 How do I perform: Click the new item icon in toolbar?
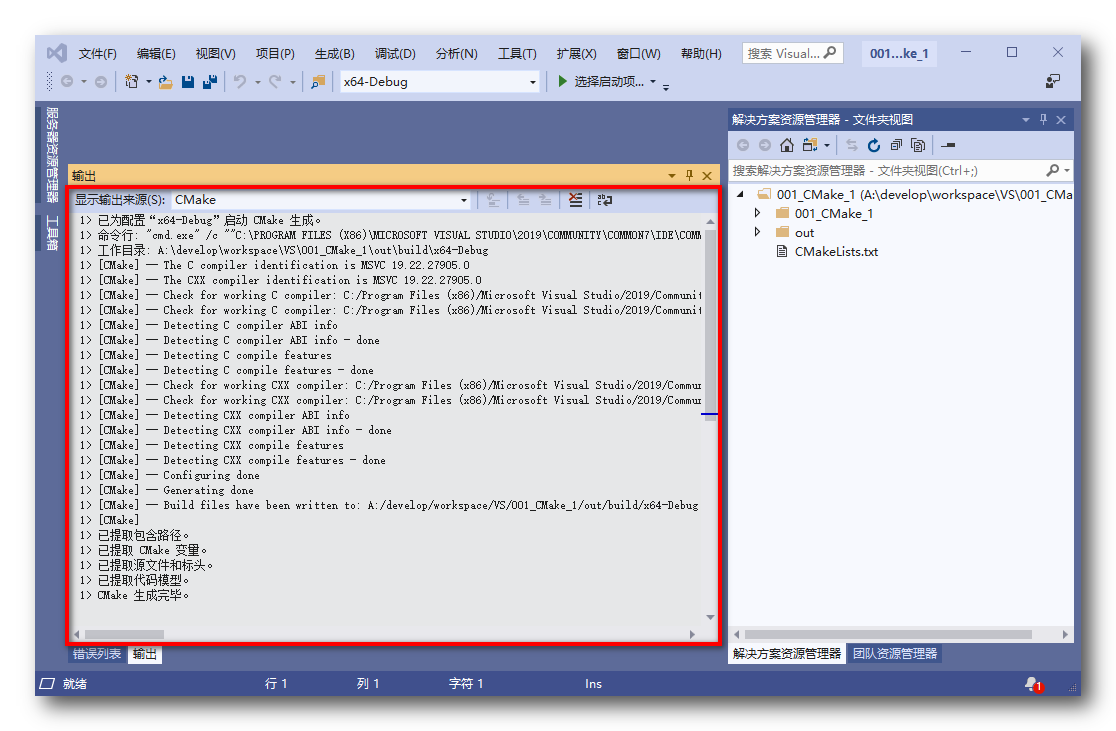(x=132, y=82)
